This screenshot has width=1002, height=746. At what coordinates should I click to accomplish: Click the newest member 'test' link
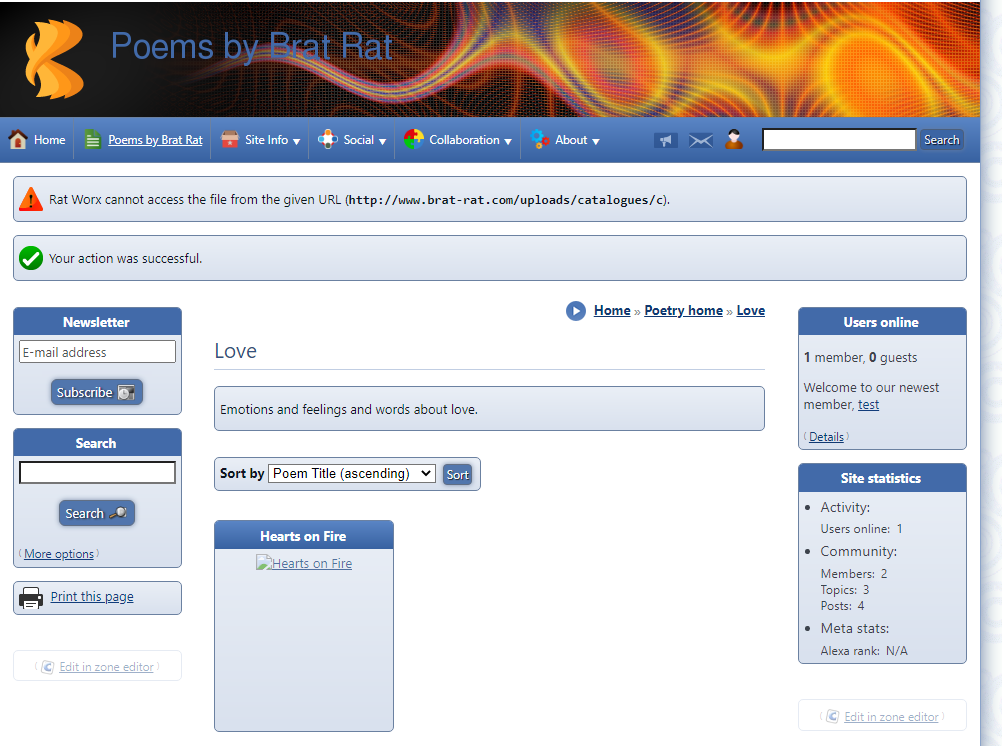coord(868,405)
